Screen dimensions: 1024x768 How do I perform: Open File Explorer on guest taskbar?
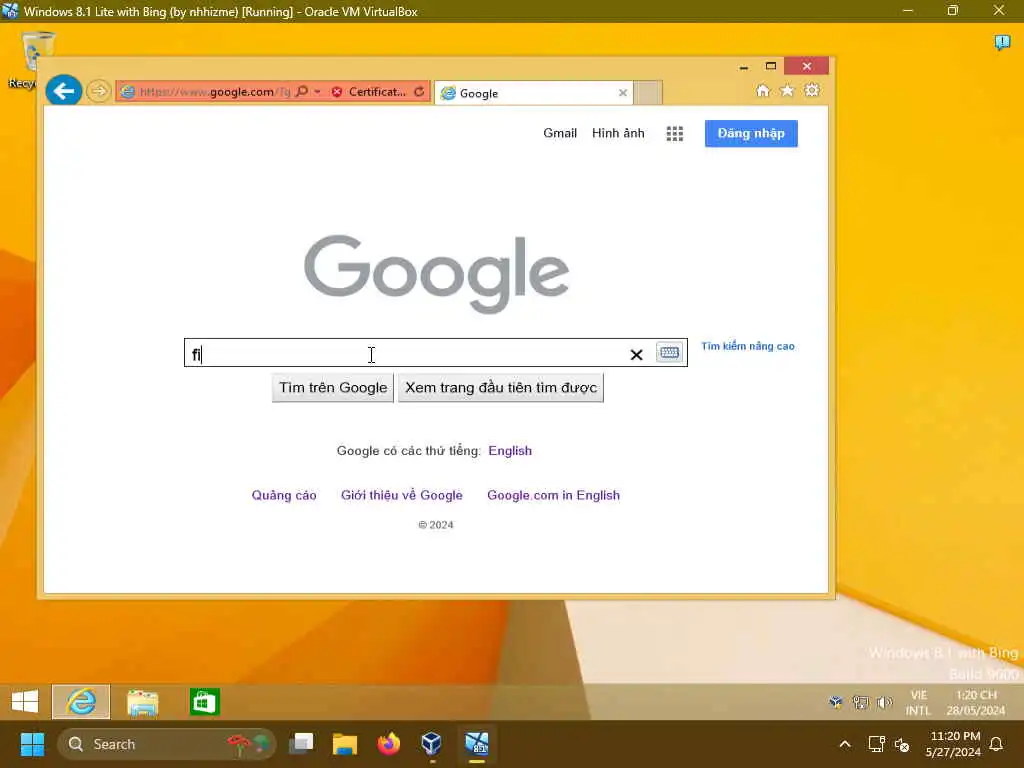[142, 703]
